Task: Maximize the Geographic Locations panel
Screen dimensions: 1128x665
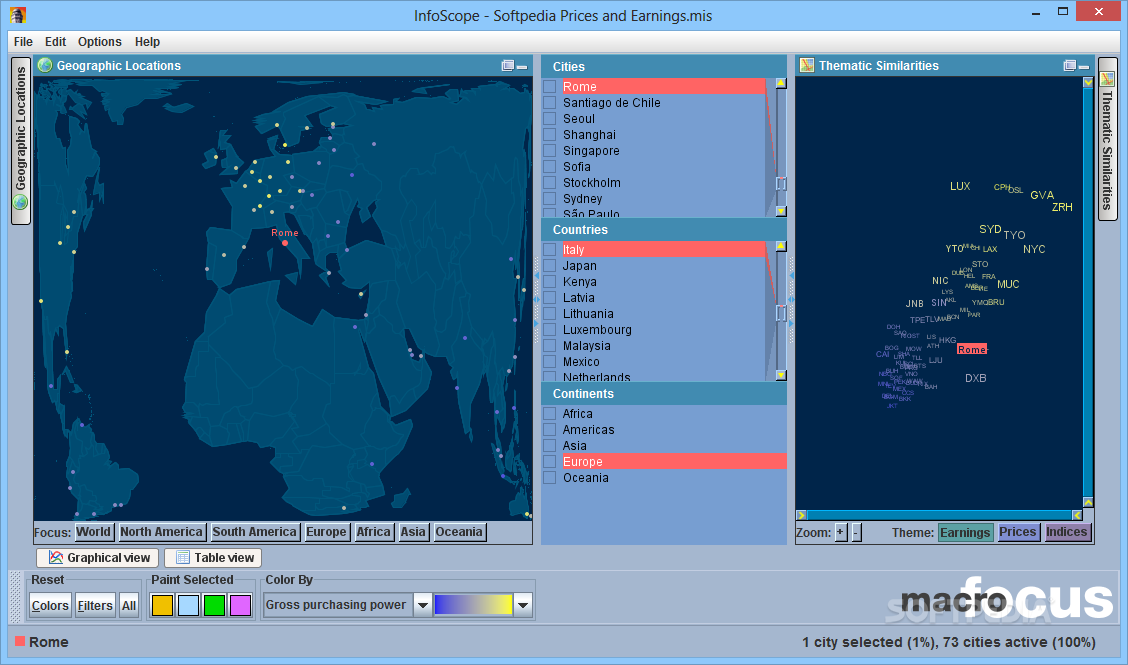Action: (508, 65)
